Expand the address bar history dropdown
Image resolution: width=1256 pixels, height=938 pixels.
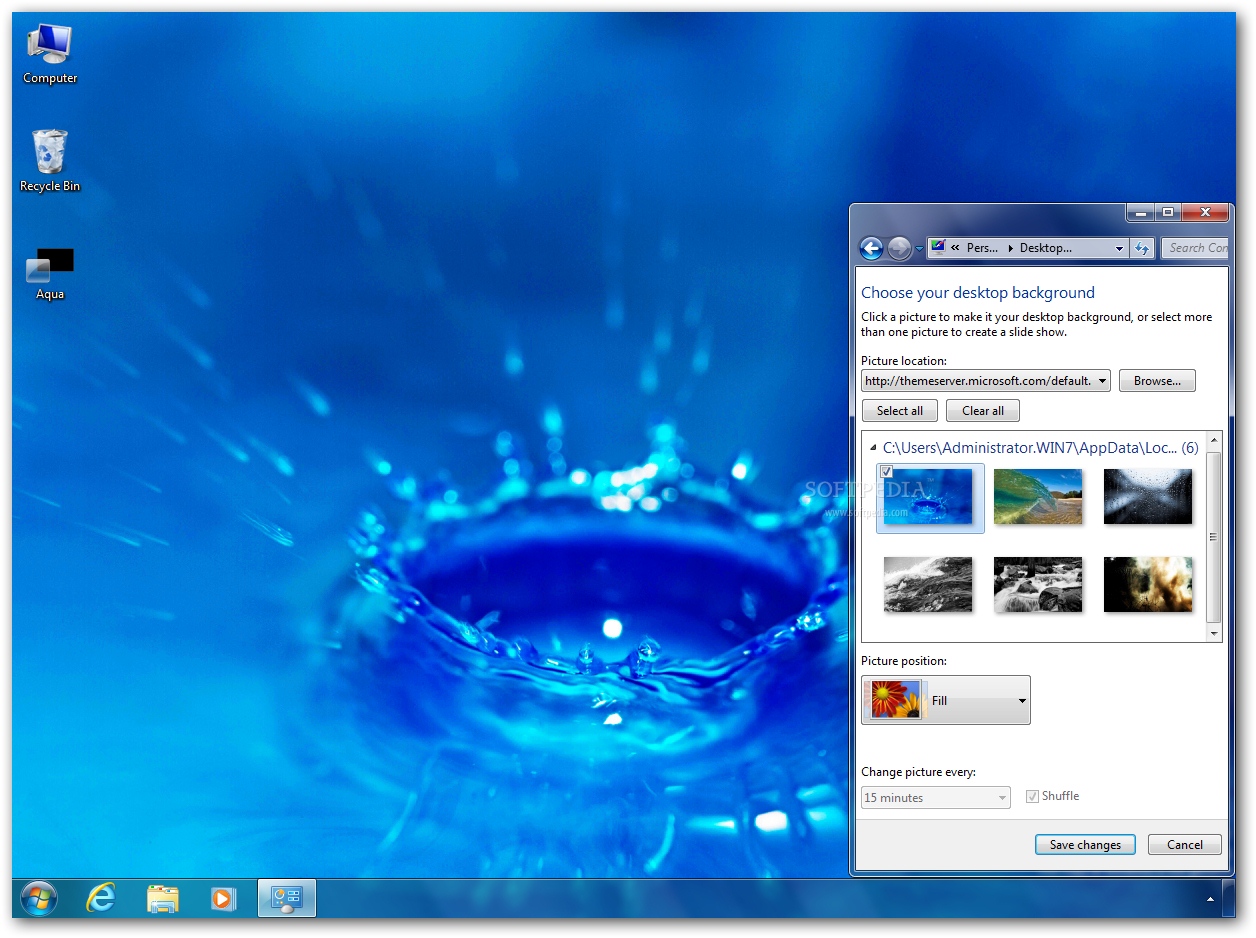point(1120,248)
